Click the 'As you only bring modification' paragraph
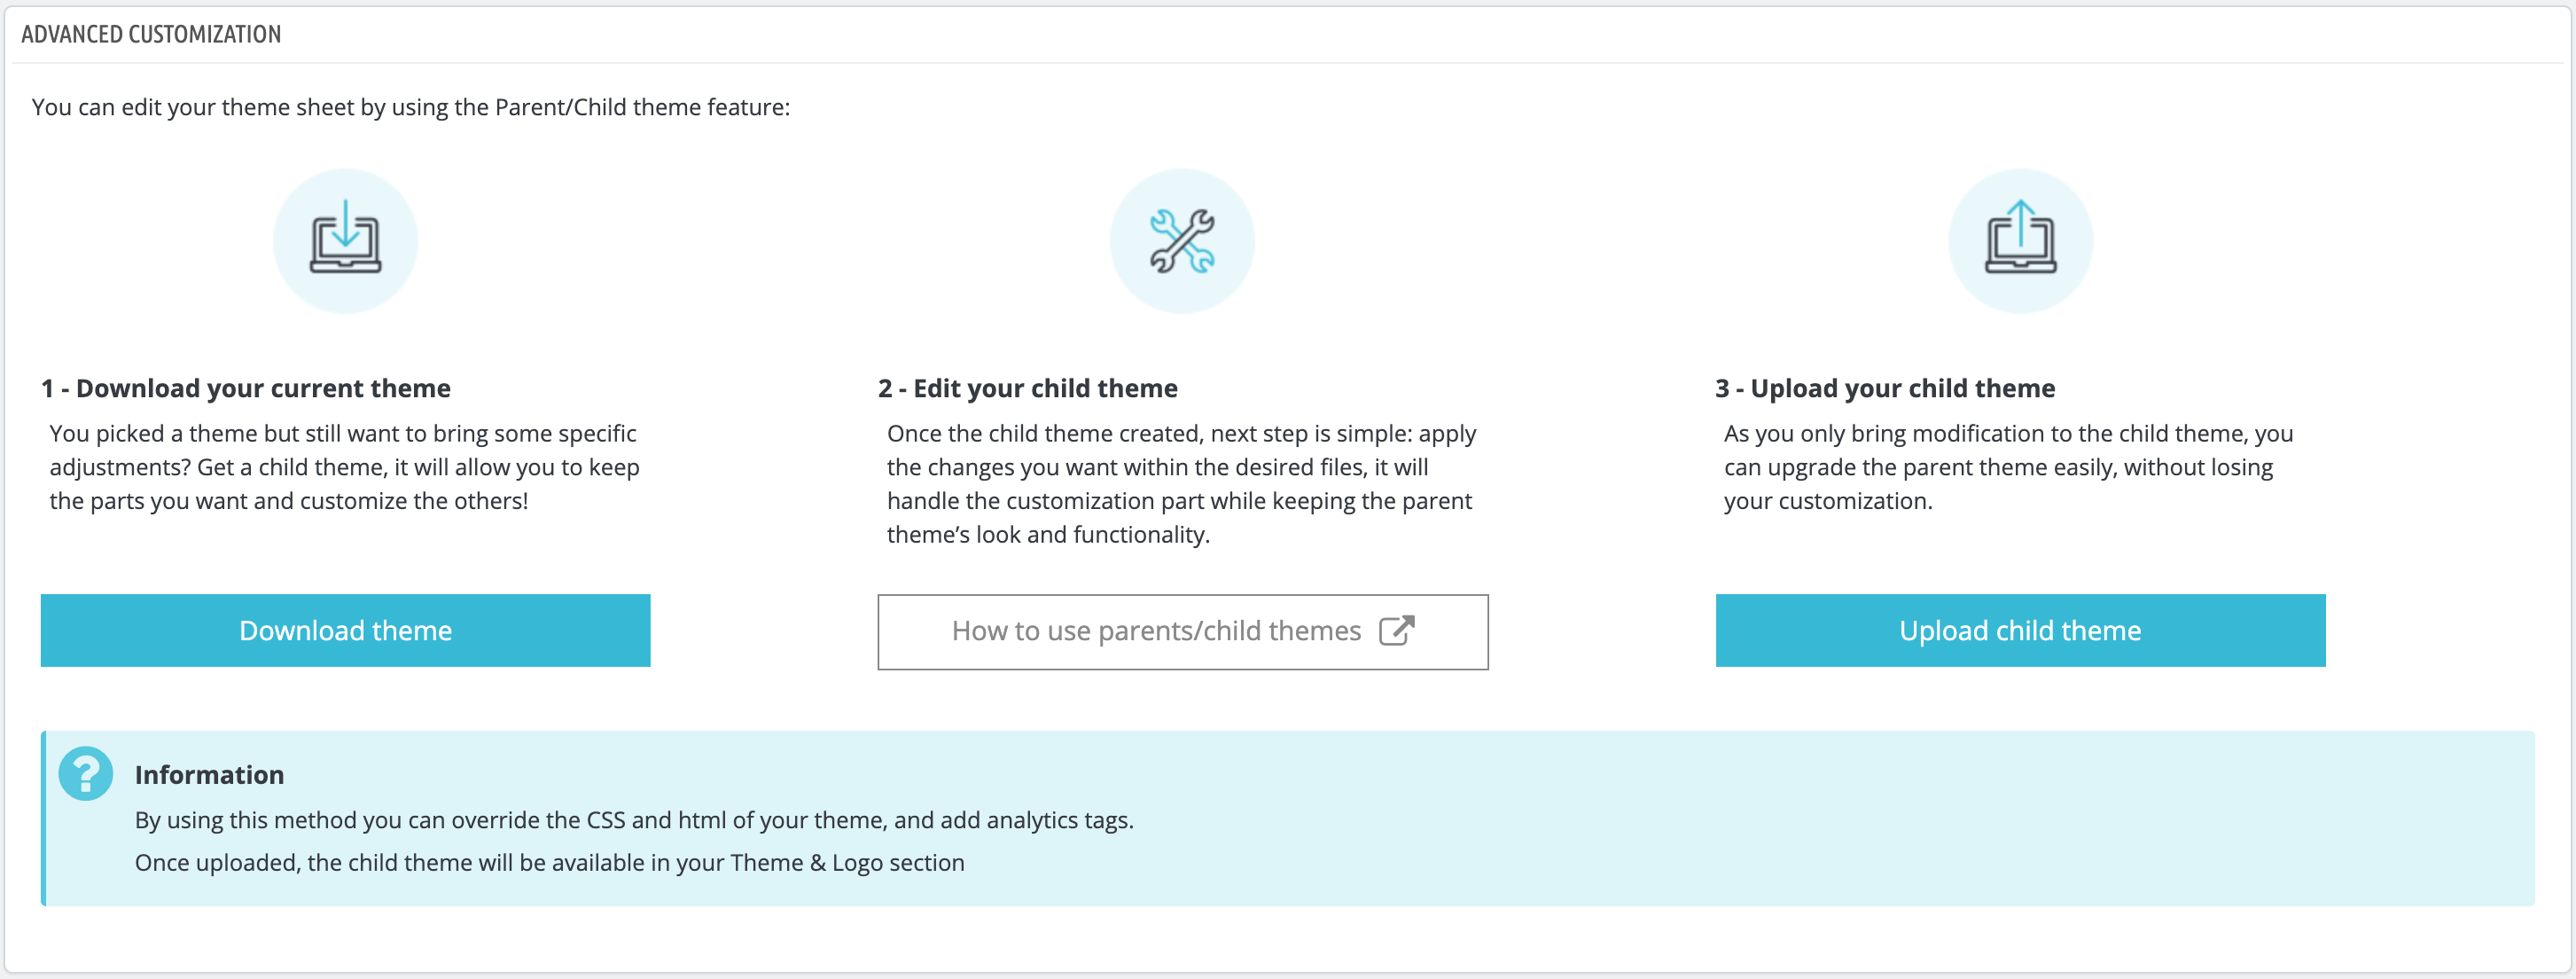Viewport: 2576px width, 979px height. [2009, 467]
